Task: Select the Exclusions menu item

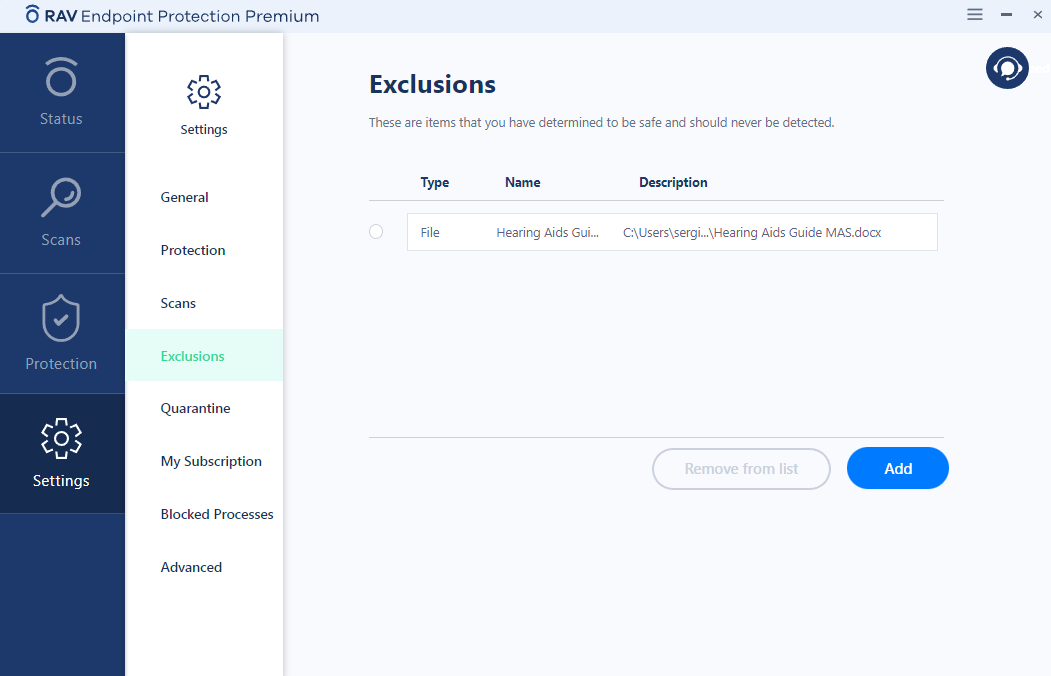Action: (193, 356)
